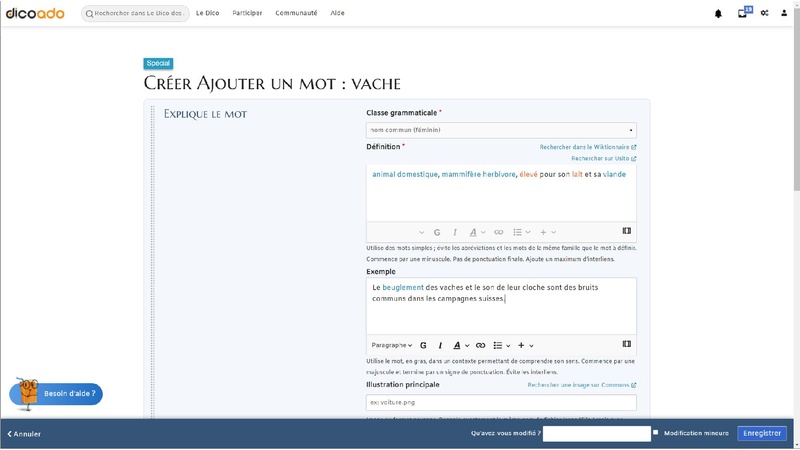Screen dimensions: 800x450
Task: Open the Participer menu
Action: coord(247,13)
